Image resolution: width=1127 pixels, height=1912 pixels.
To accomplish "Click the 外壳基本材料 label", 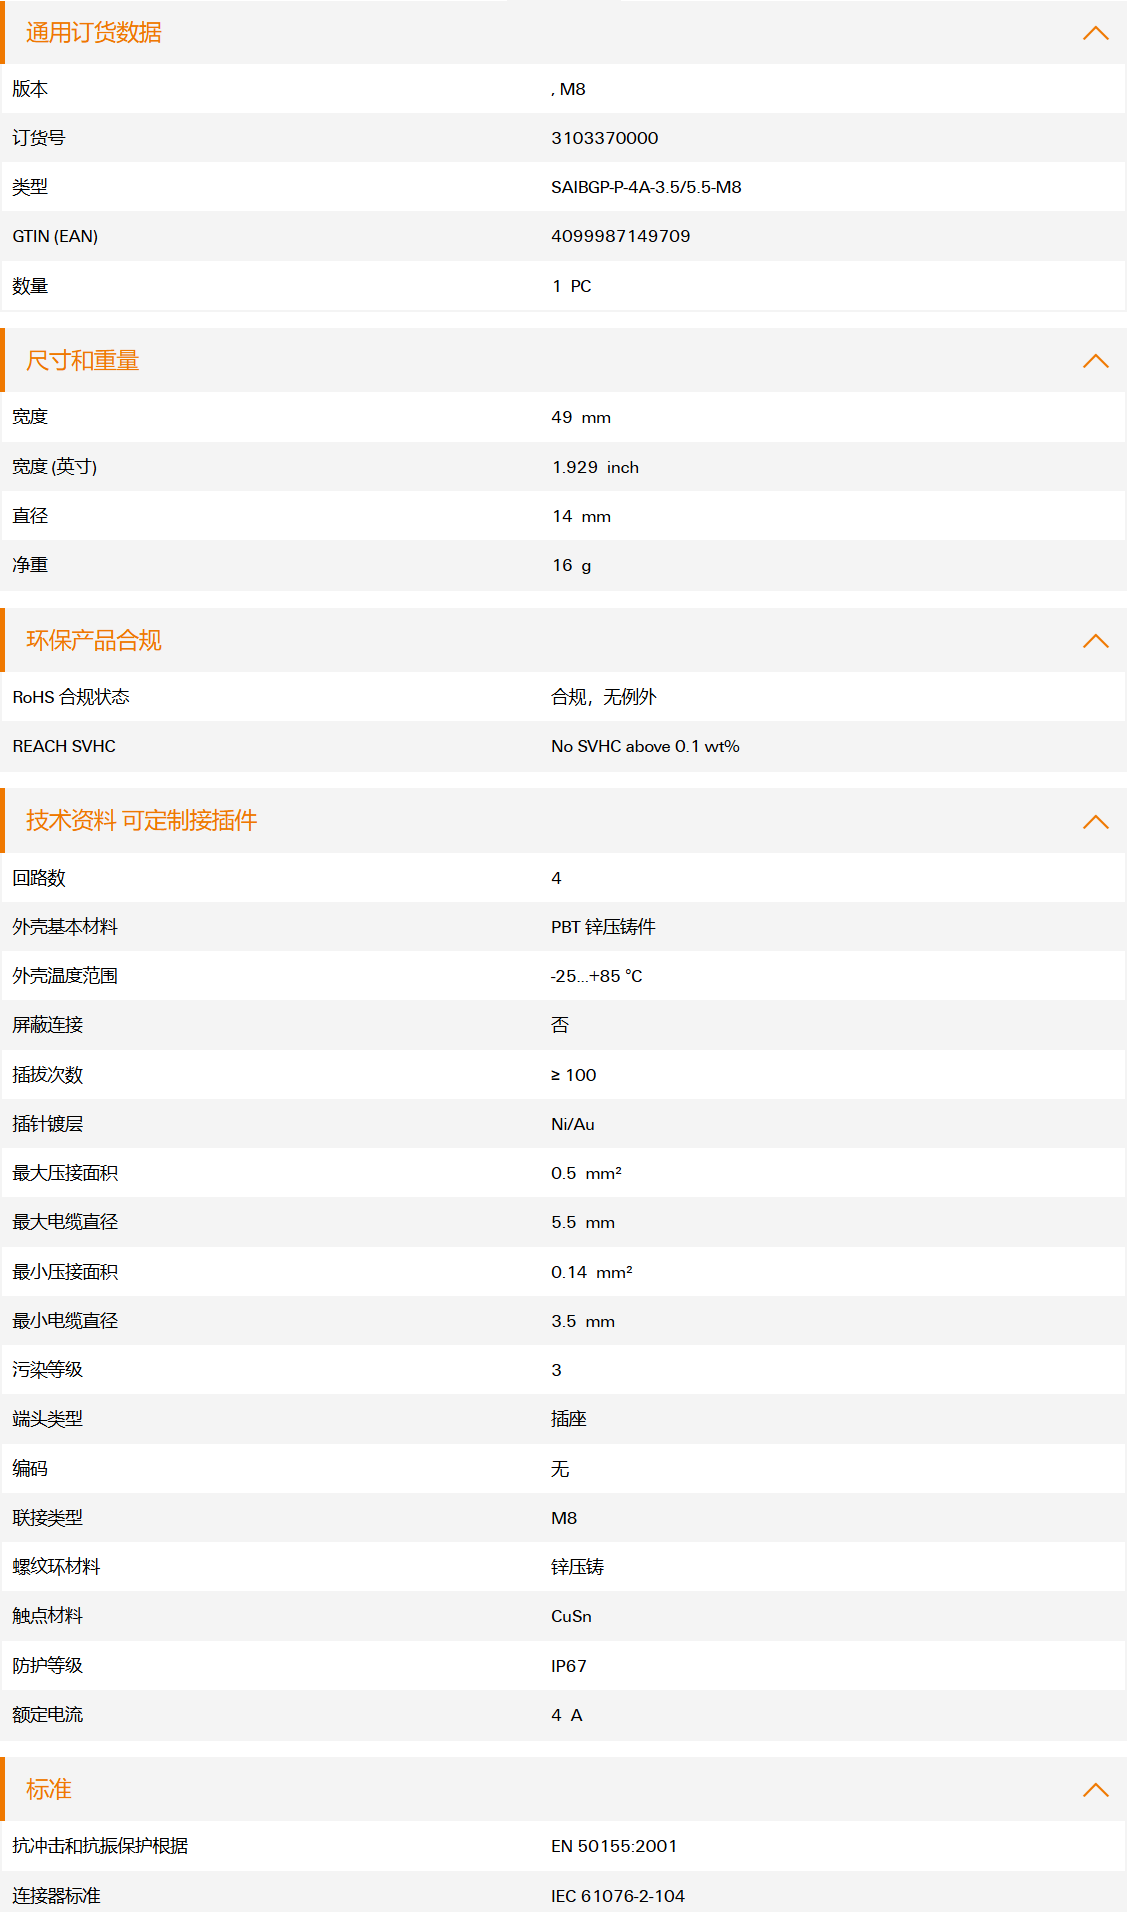I will [x=65, y=927].
